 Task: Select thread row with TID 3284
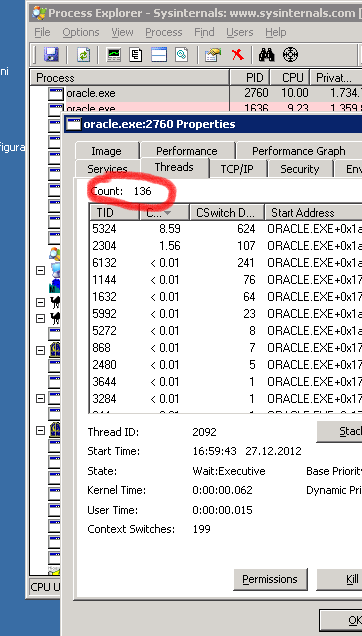[226, 399]
